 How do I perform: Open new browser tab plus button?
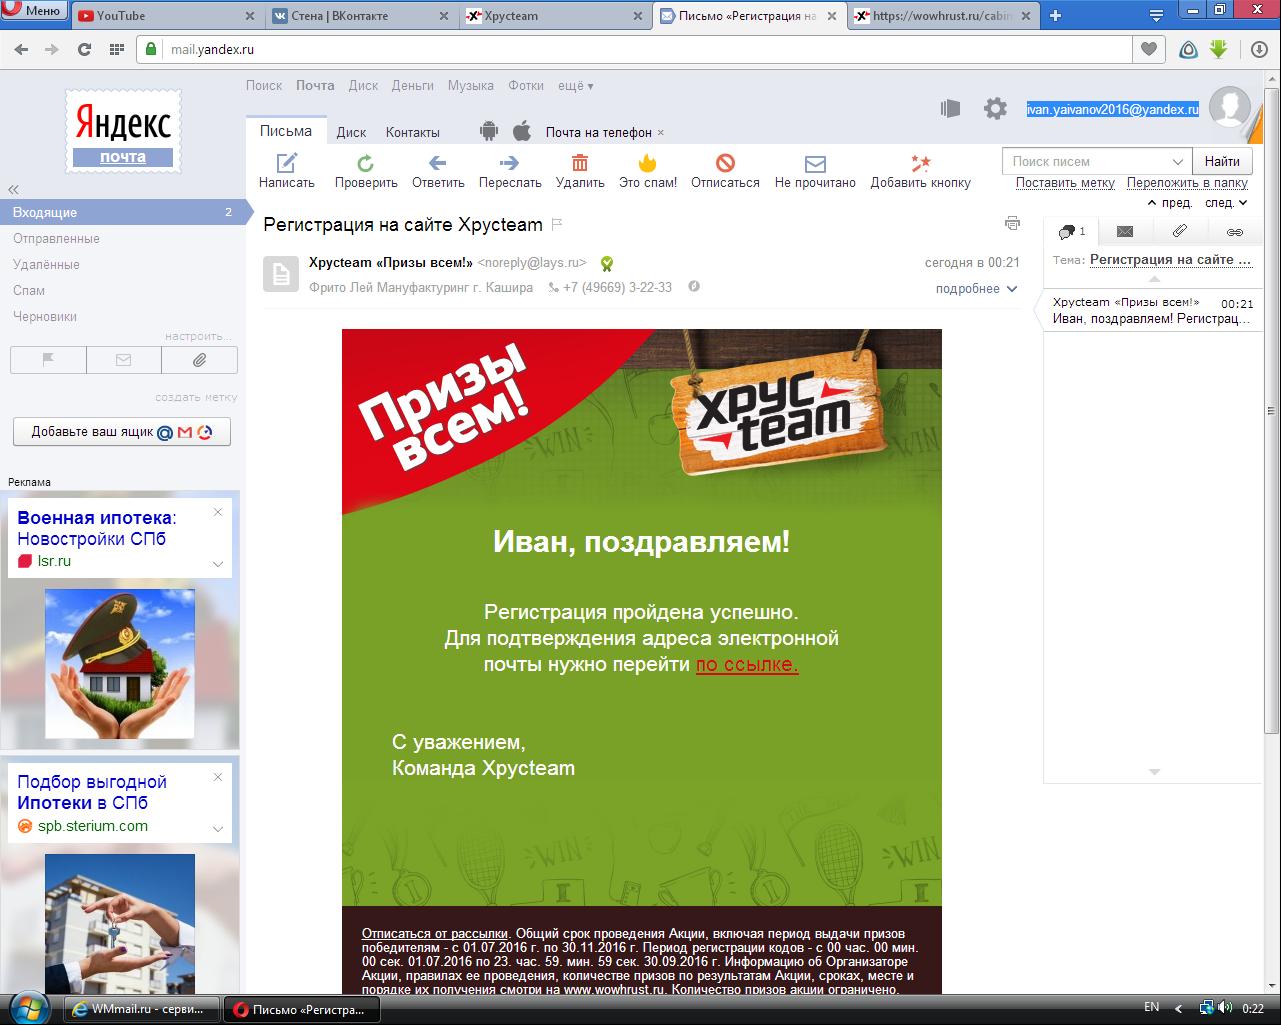tap(1055, 15)
